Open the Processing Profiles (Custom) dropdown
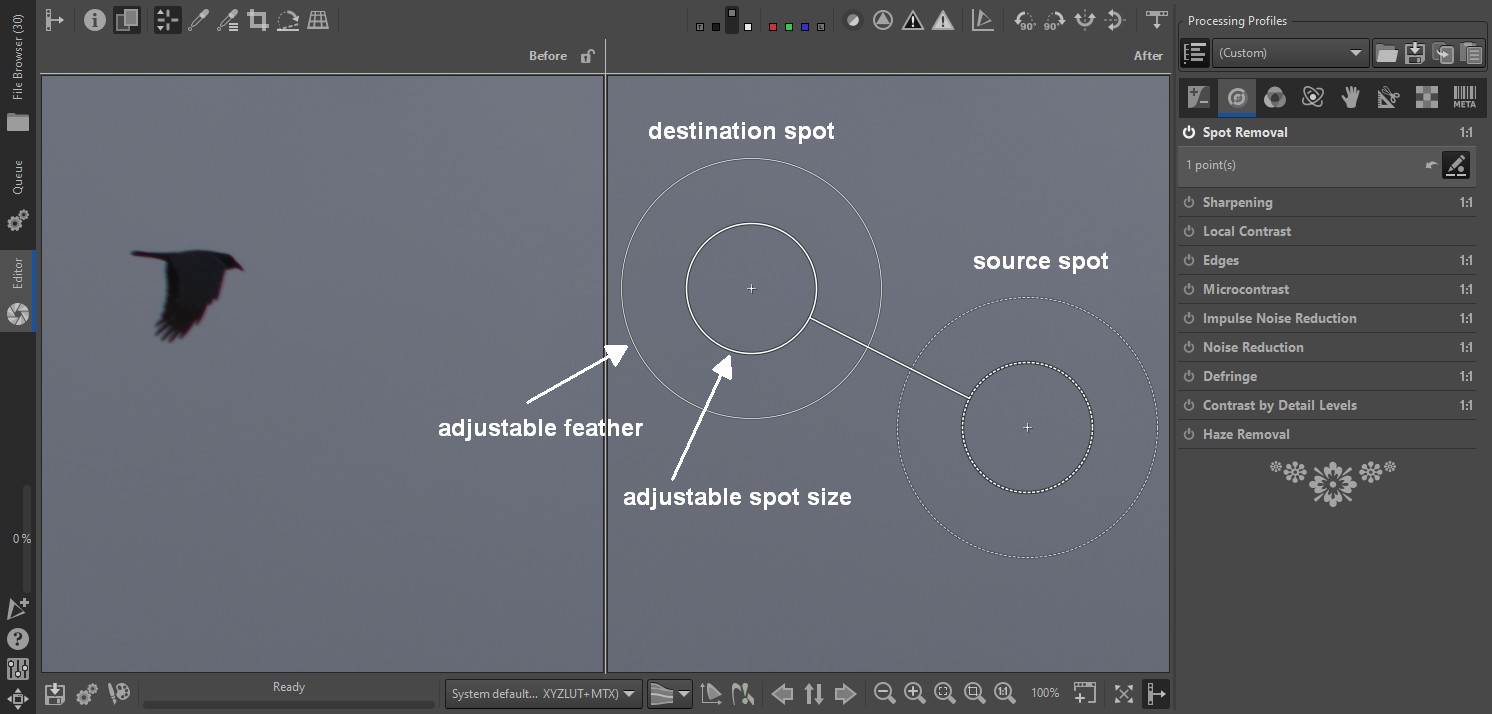Image resolution: width=1492 pixels, height=714 pixels. (1289, 53)
